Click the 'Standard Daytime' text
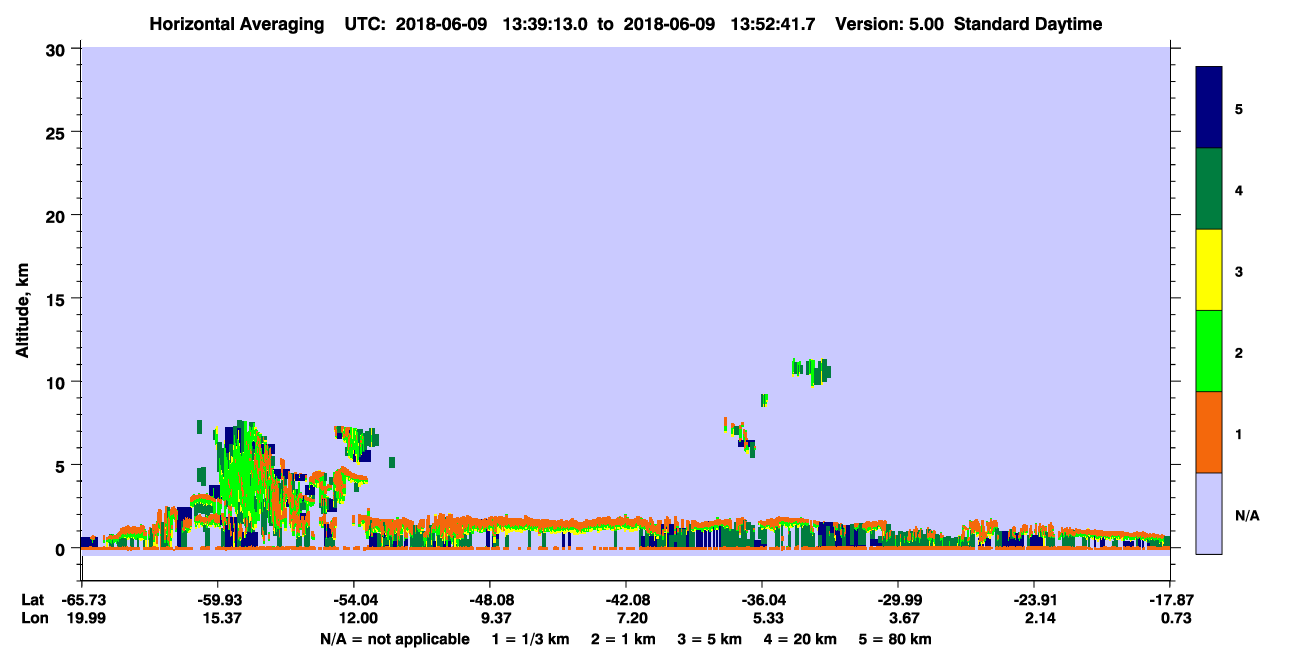The image size is (1300, 667). [1028, 24]
